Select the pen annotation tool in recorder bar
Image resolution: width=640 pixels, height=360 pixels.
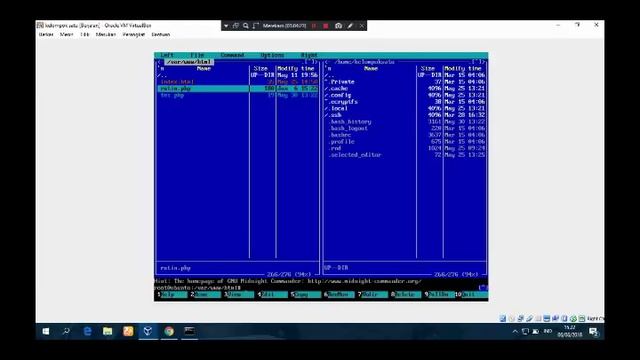pos(350,26)
